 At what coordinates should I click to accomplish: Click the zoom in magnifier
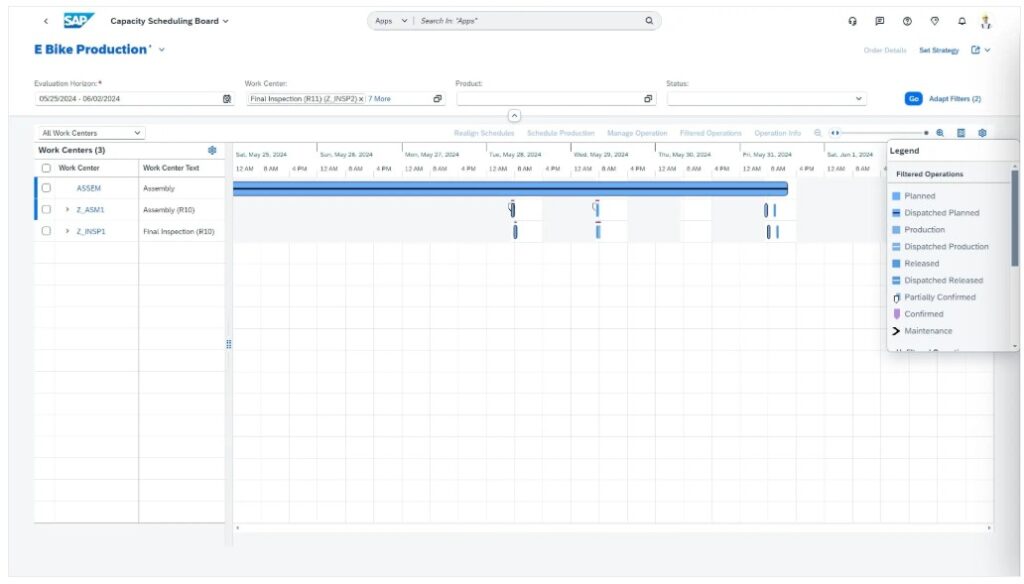point(940,133)
